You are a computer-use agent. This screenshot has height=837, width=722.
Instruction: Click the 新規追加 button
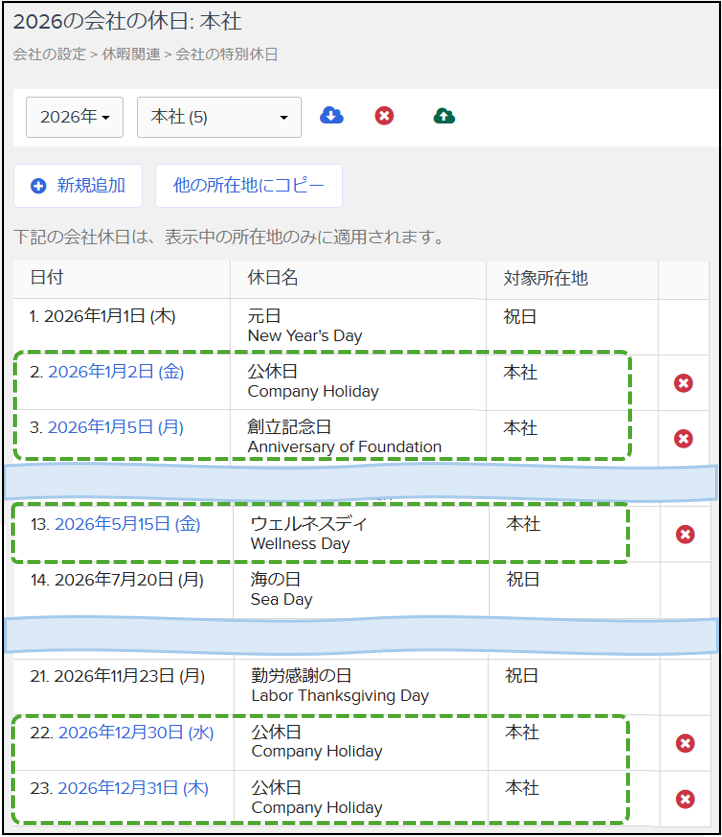click(x=78, y=185)
